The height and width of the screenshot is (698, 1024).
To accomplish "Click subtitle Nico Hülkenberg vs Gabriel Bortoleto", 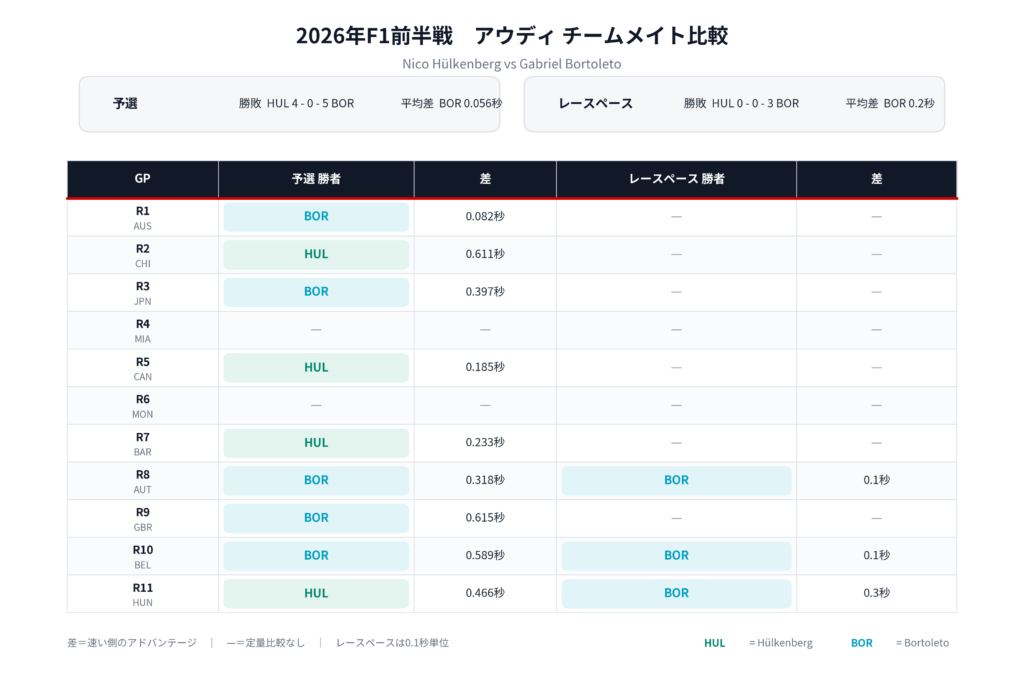I will 511,64.
